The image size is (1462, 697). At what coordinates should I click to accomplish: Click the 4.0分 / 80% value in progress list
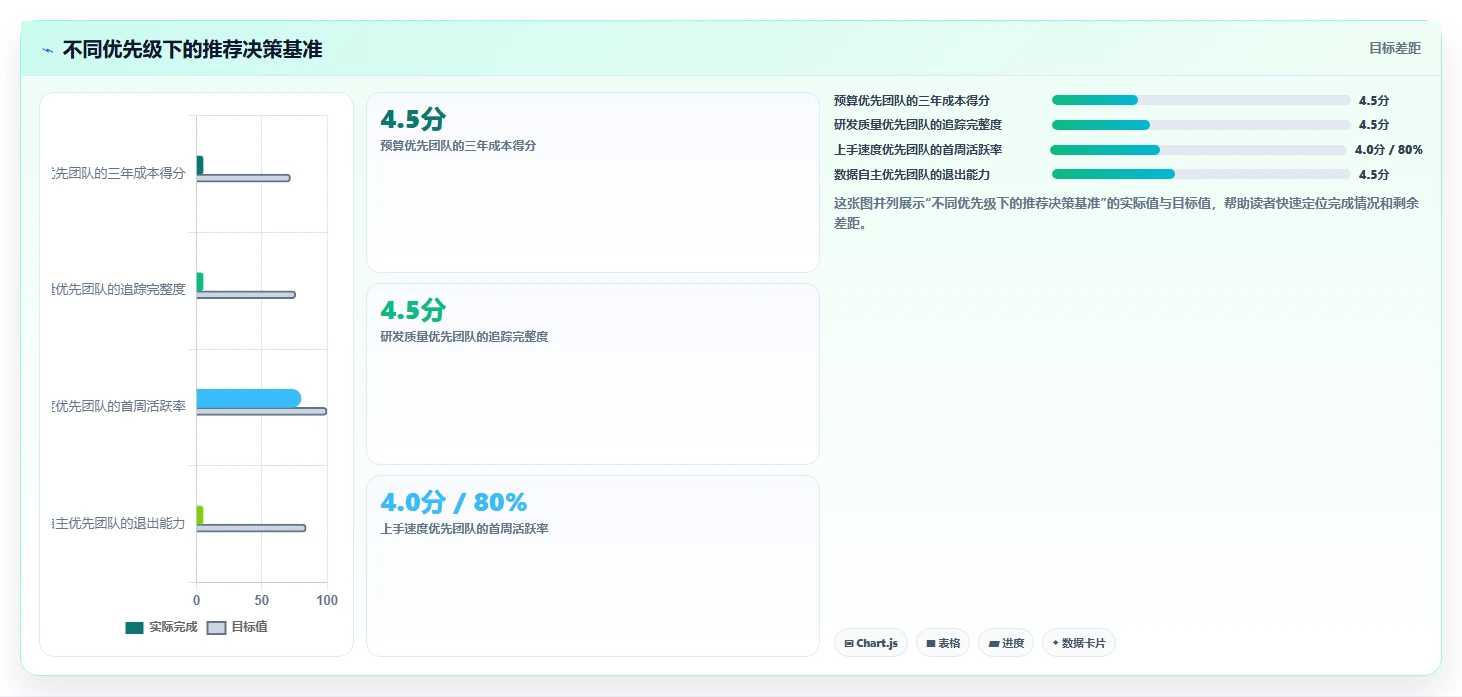(1388, 150)
